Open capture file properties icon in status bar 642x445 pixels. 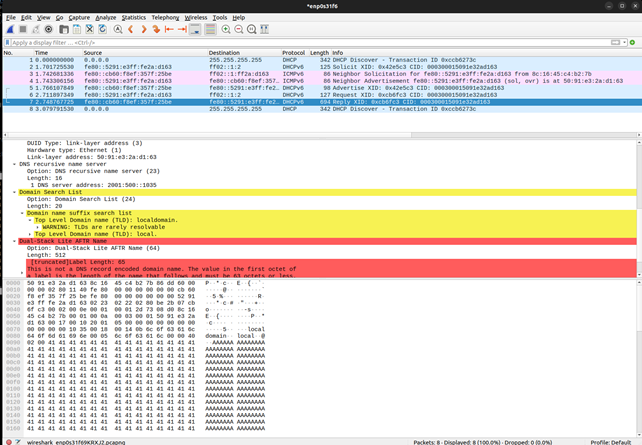point(18,442)
